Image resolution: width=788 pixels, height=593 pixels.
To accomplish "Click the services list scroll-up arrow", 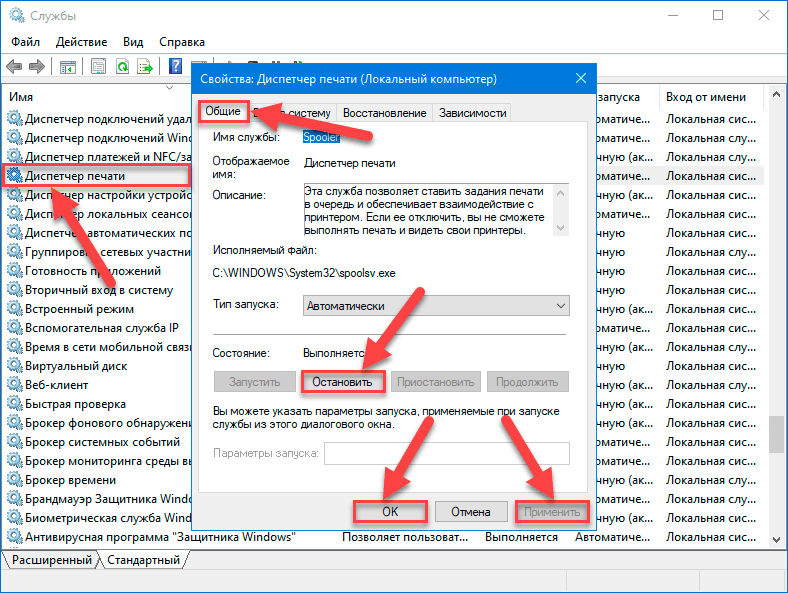I will pos(776,94).
